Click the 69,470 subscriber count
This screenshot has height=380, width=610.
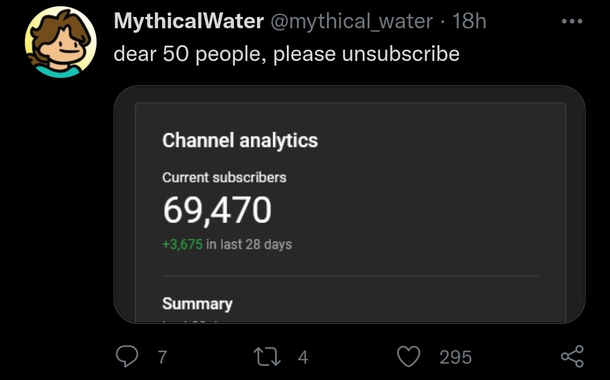(217, 210)
